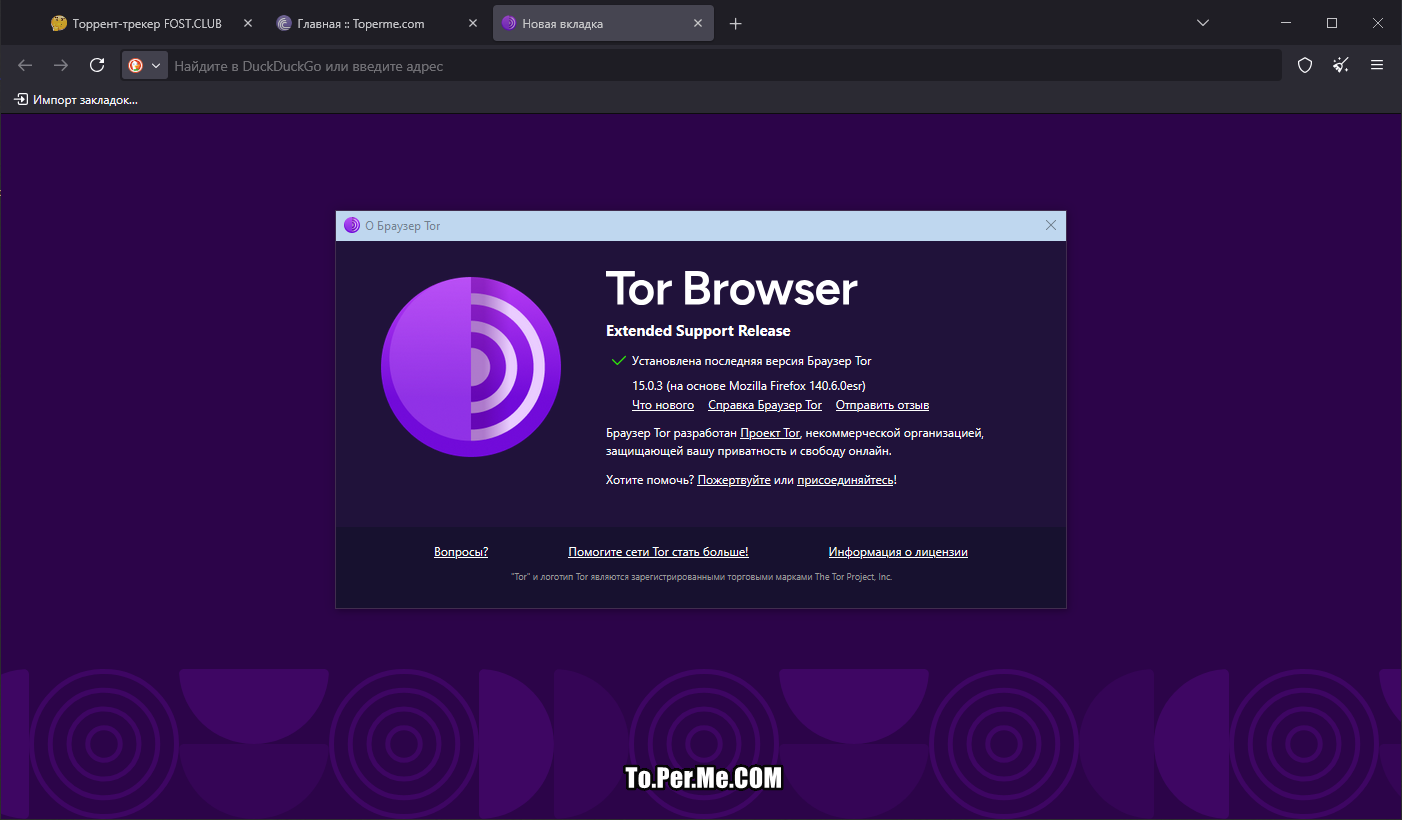Click the Tor icon in dialog title bar
The image size is (1402, 820).
[x=352, y=225]
